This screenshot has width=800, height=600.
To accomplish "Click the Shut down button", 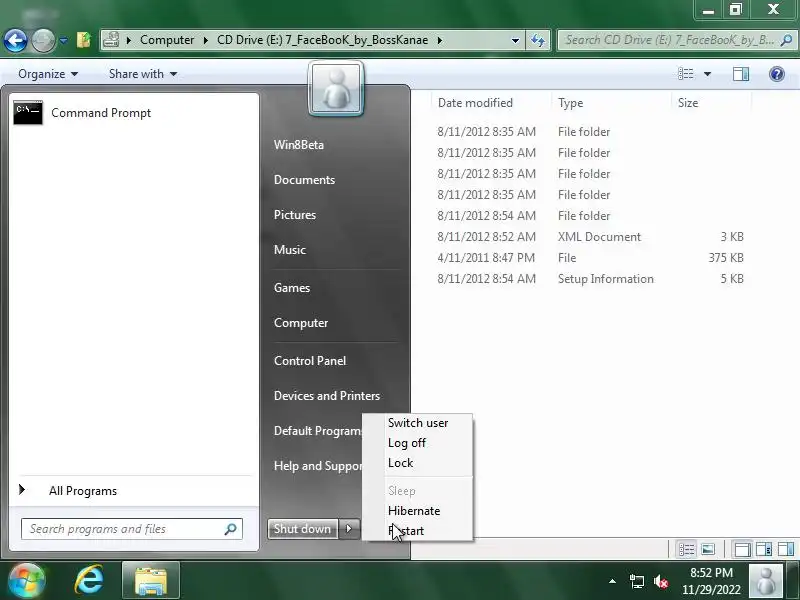I will pyautogui.click(x=303, y=529).
